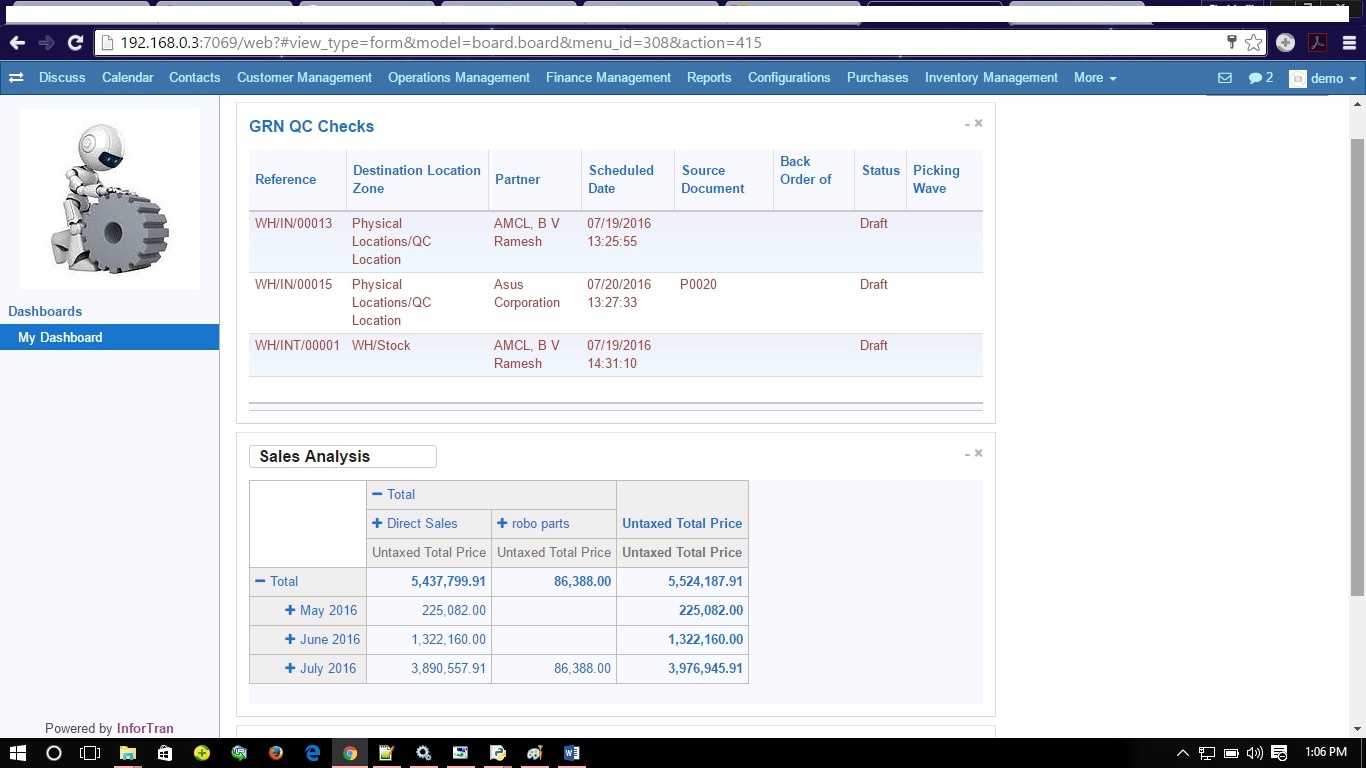Go to Inventory Management menu

click(991, 78)
